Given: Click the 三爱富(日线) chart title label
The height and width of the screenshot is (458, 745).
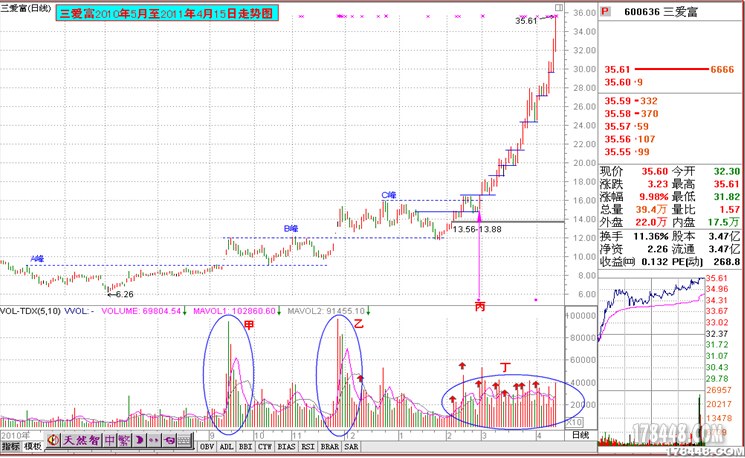Looking at the screenshot, I should 28,8.
